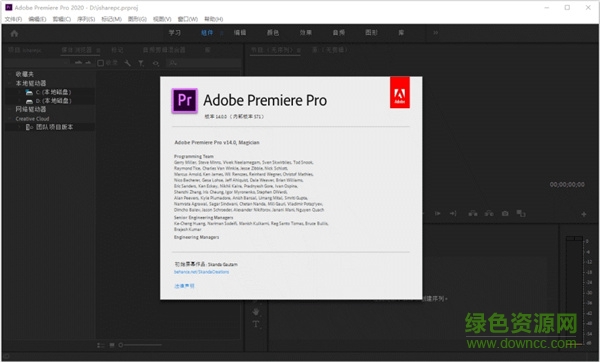Select the 收藏夹 favorites tree item
Screen dimensions: 600x362
pos(24,74)
